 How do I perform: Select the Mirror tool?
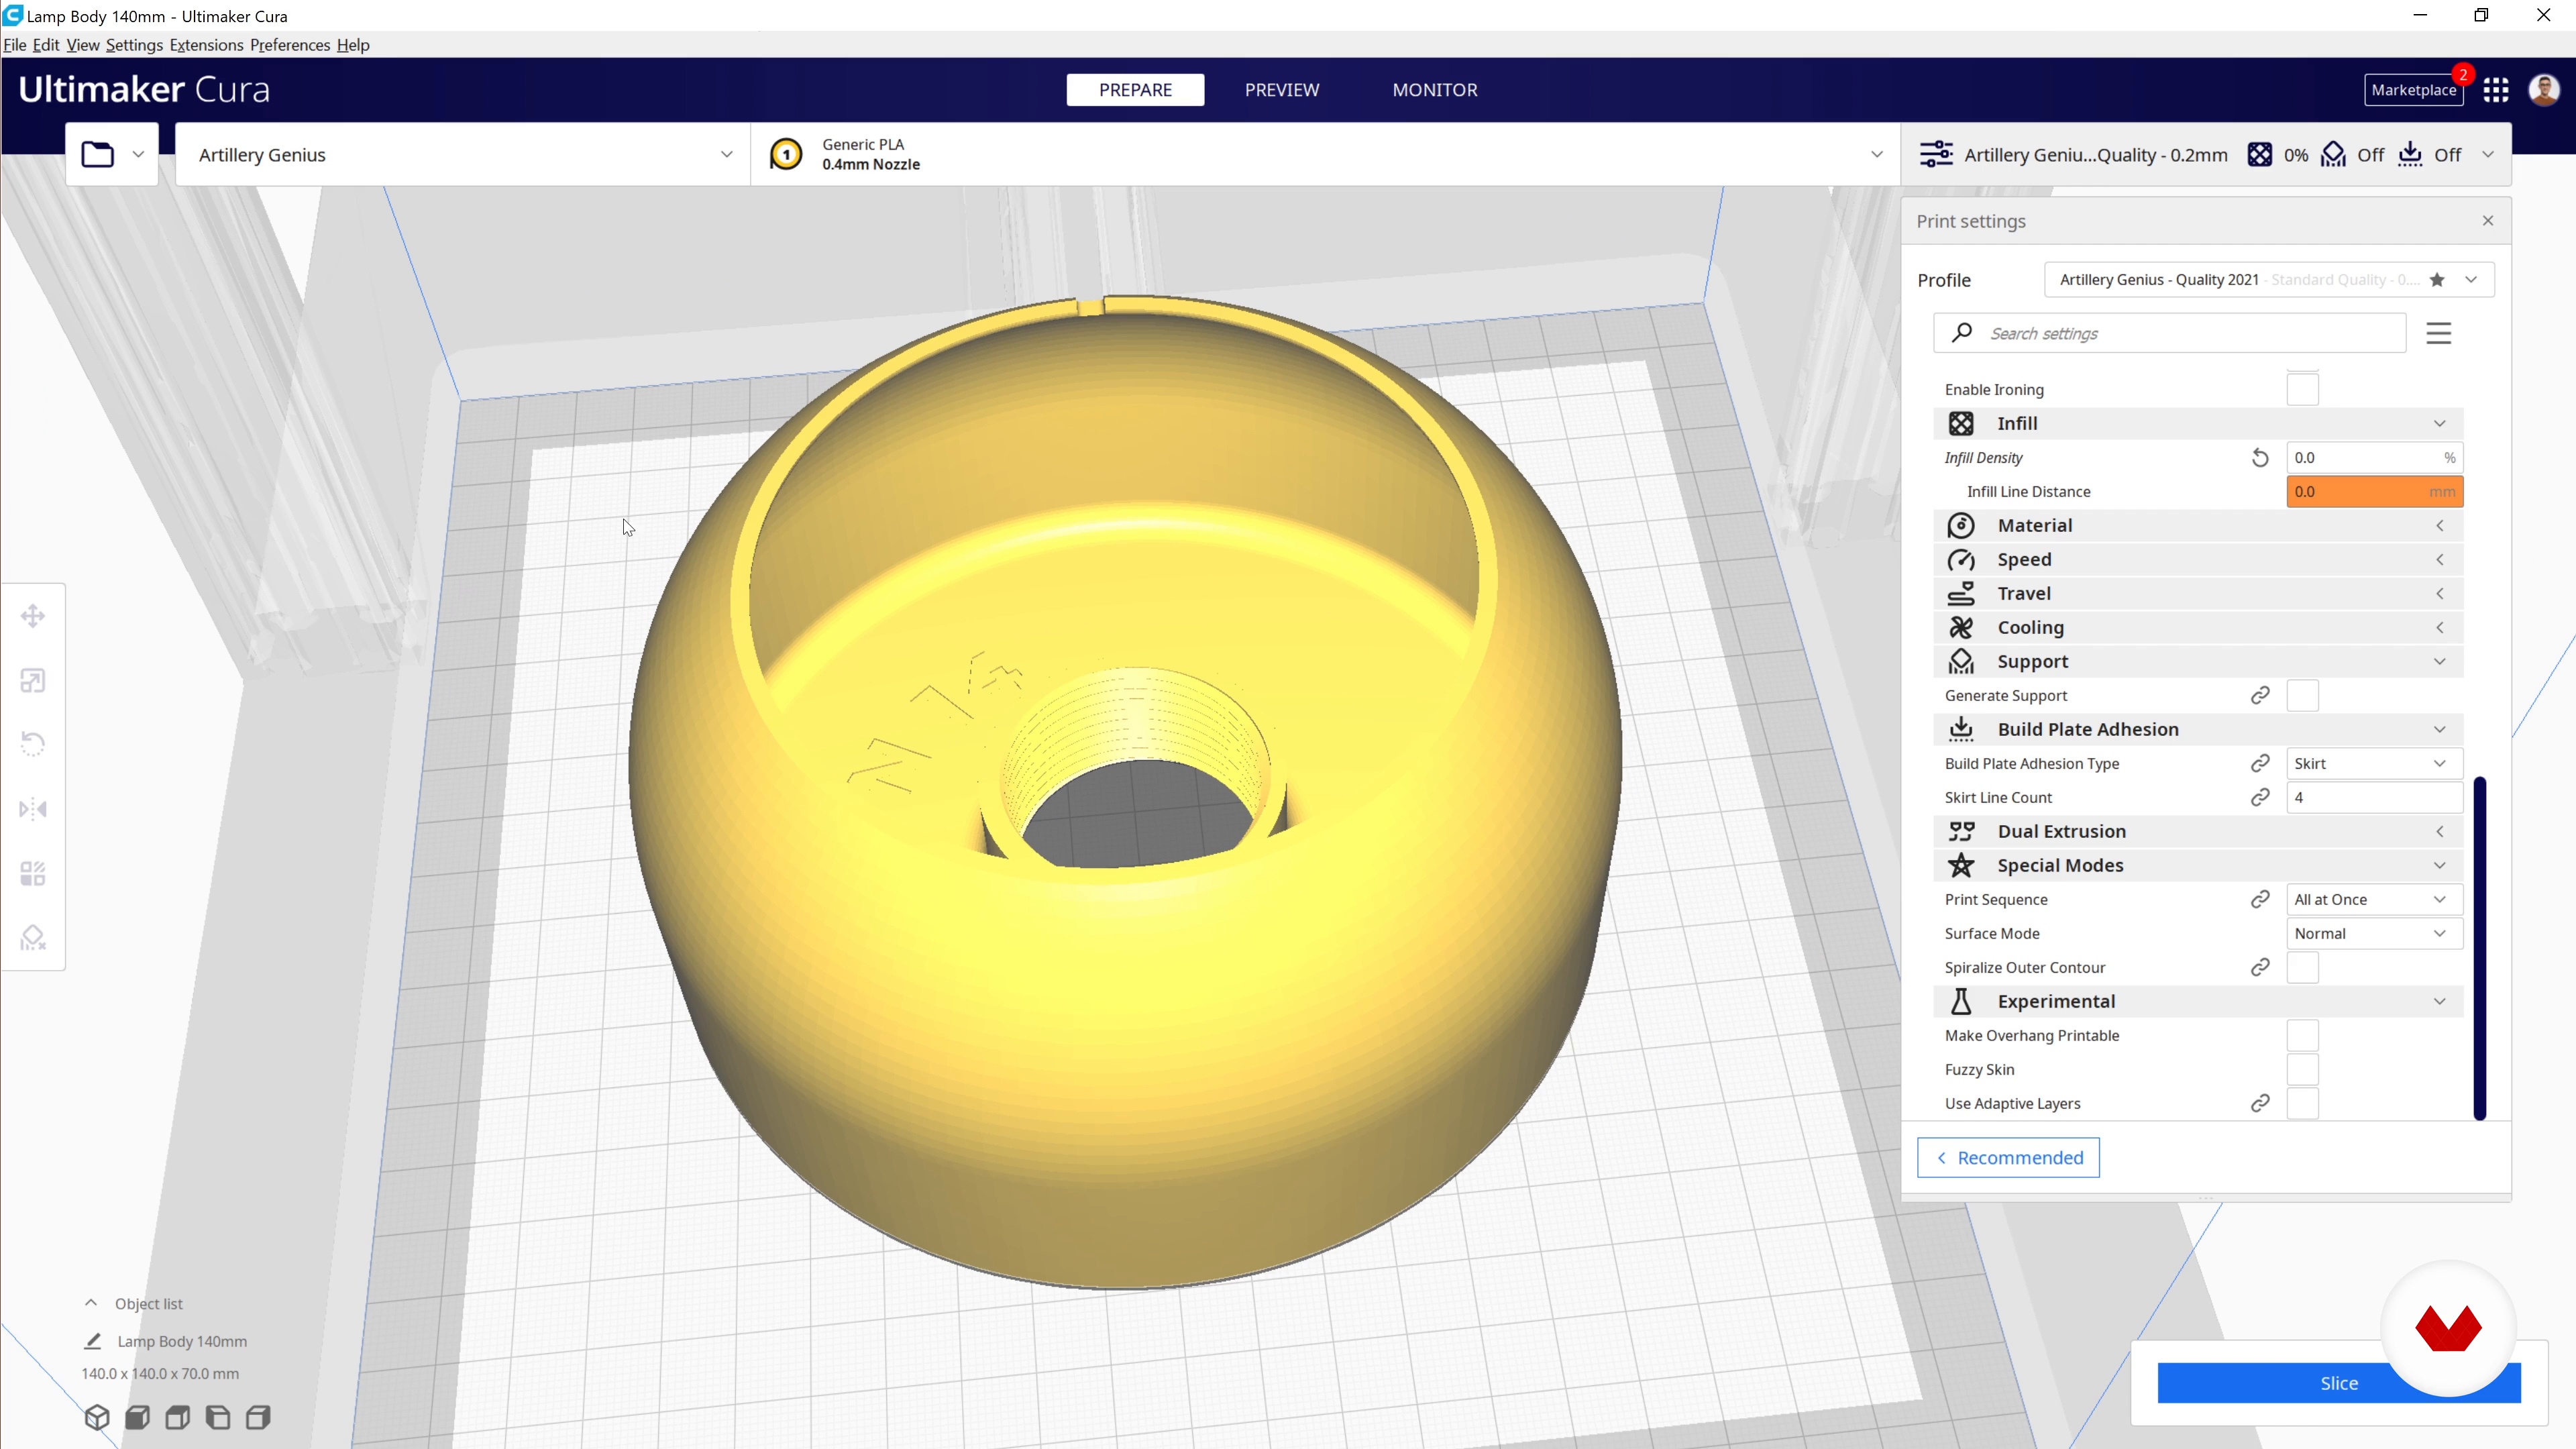click(x=33, y=809)
